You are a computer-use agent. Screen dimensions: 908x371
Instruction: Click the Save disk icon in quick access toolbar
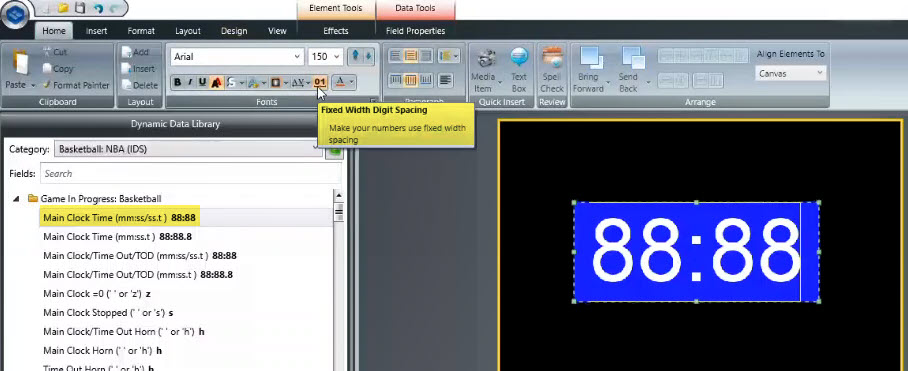80,8
